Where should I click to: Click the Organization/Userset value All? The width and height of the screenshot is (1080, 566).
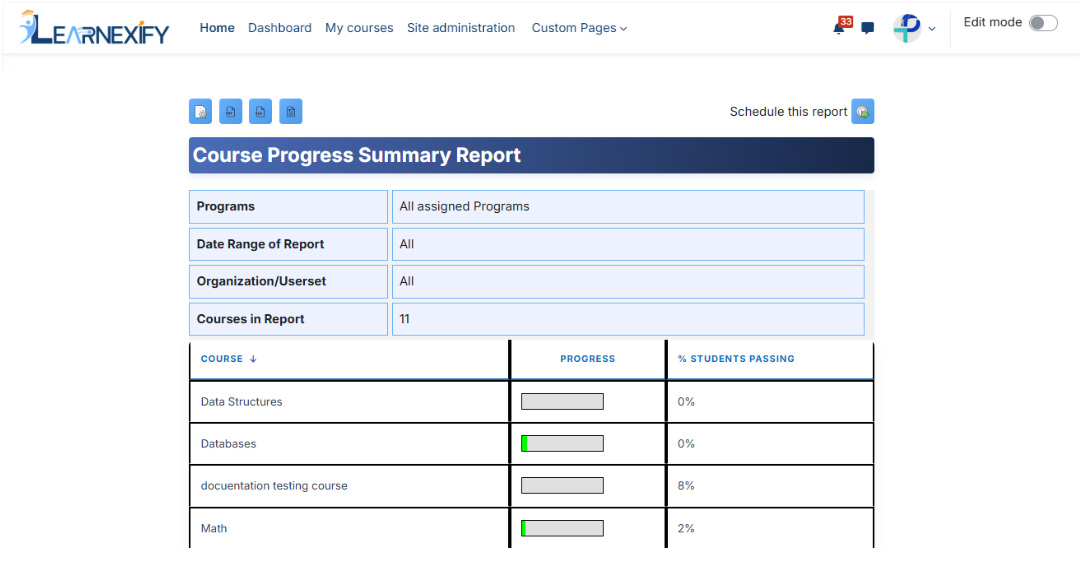point(628,282)
